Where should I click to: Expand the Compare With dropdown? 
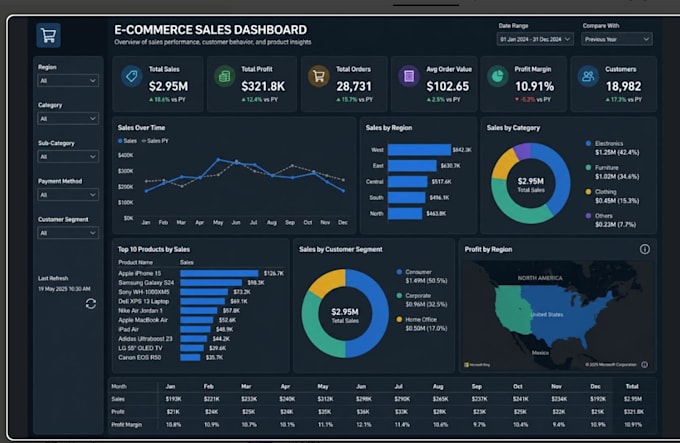point(616,39)
